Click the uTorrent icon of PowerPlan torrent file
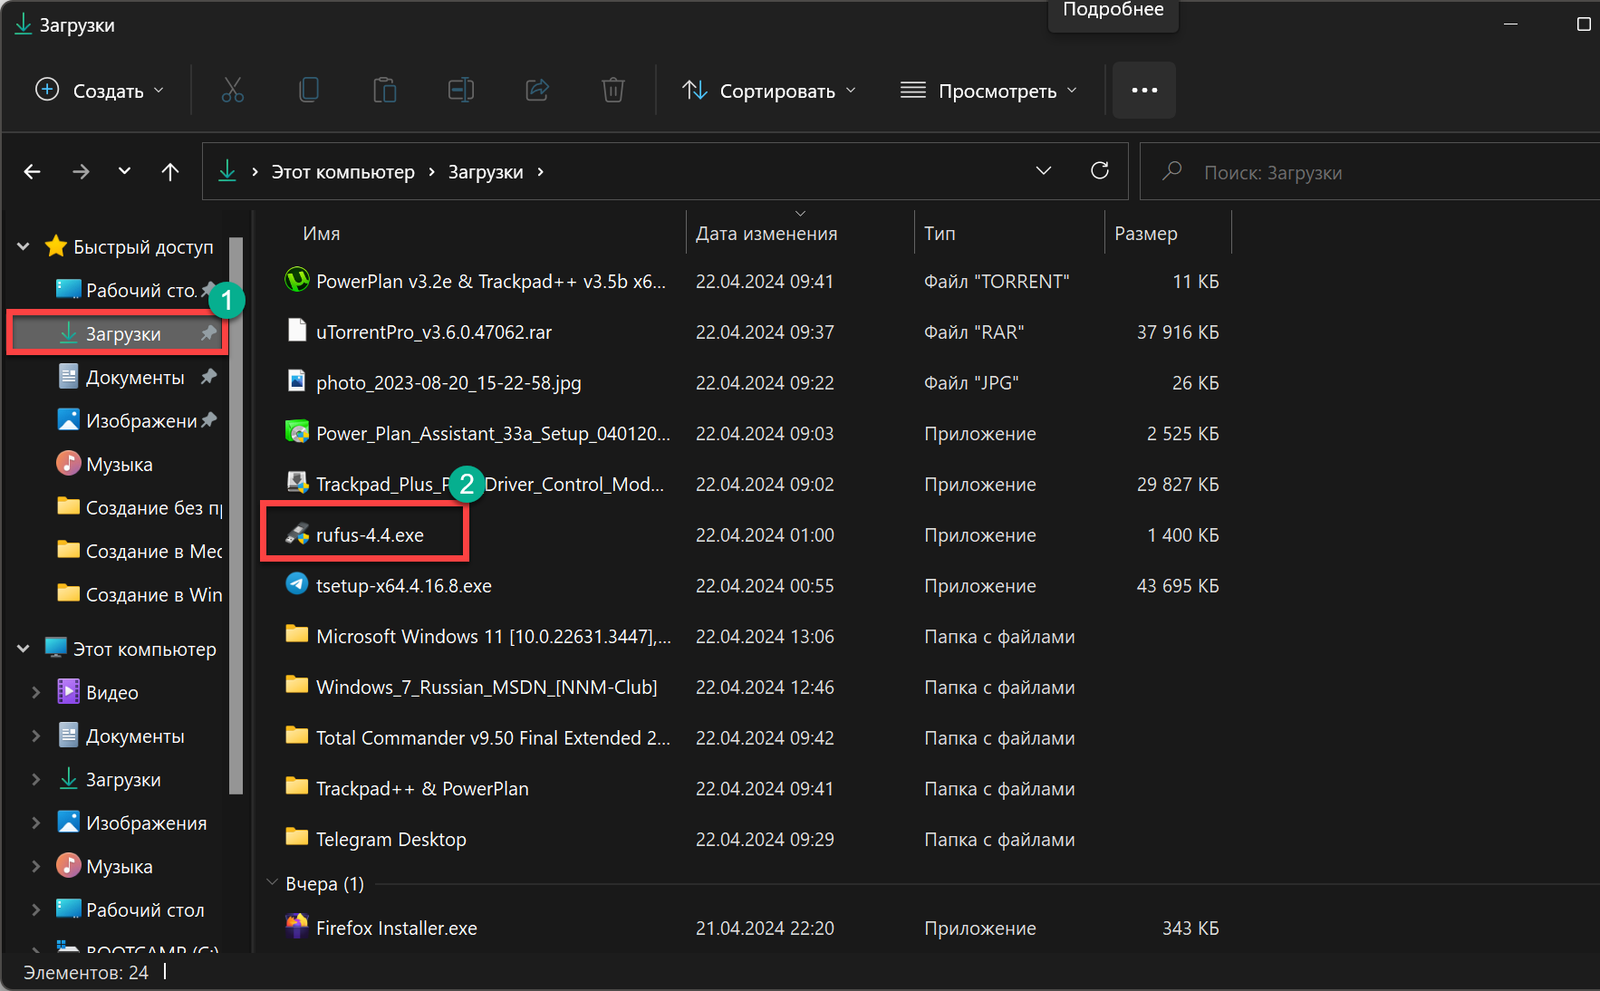This screenshot has height=991, width=1600. click(297, 280)
